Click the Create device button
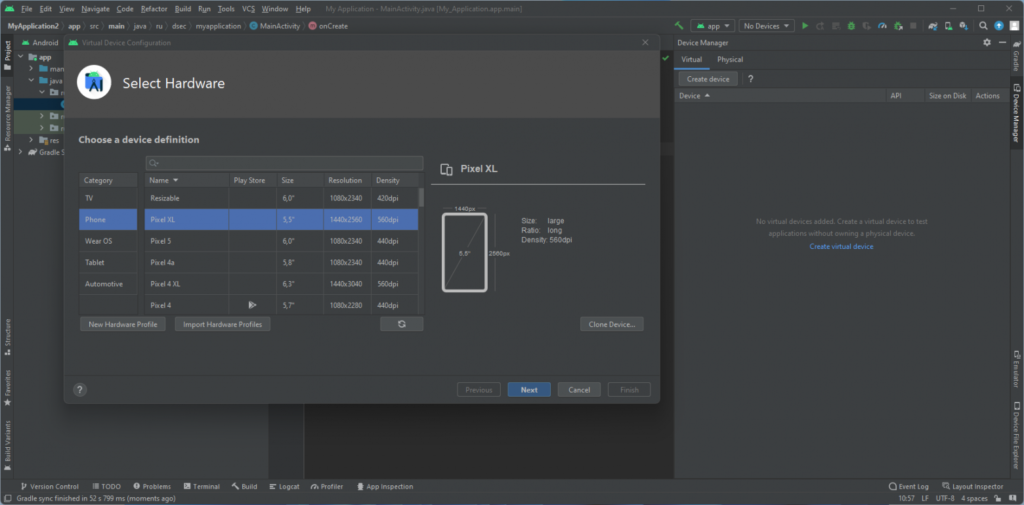 tap(708, 79)
